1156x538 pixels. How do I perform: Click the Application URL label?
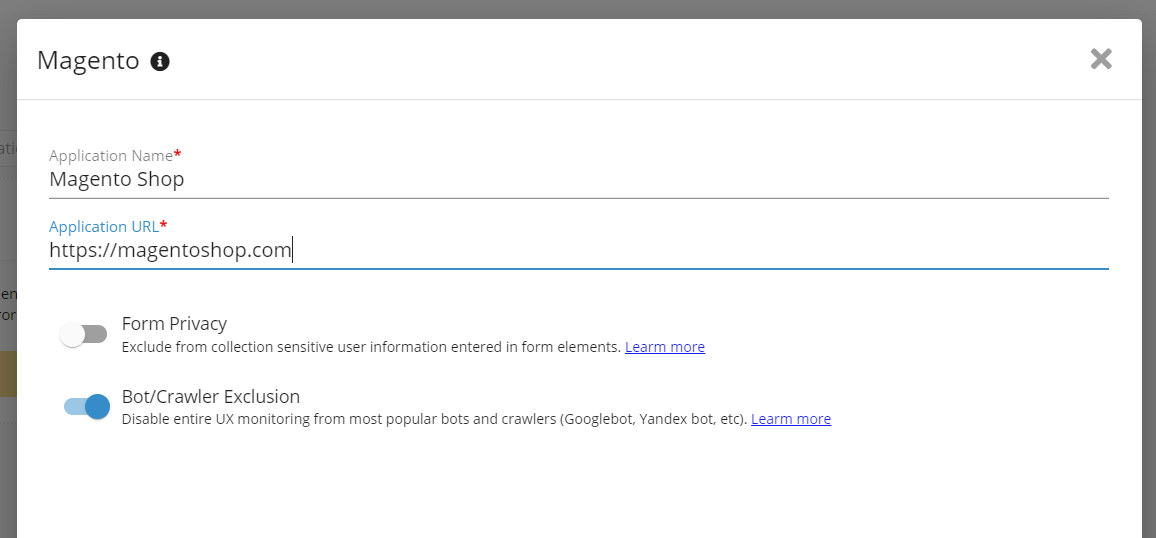pyautogui.click(x=104, y=227)
